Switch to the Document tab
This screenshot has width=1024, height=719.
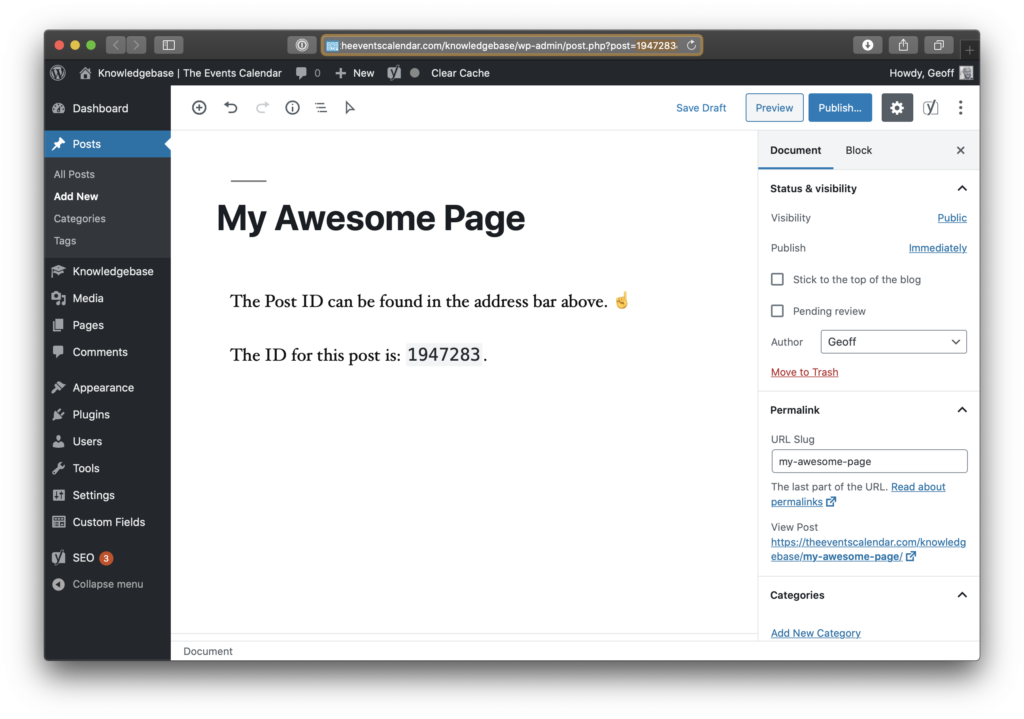[795, 150]
